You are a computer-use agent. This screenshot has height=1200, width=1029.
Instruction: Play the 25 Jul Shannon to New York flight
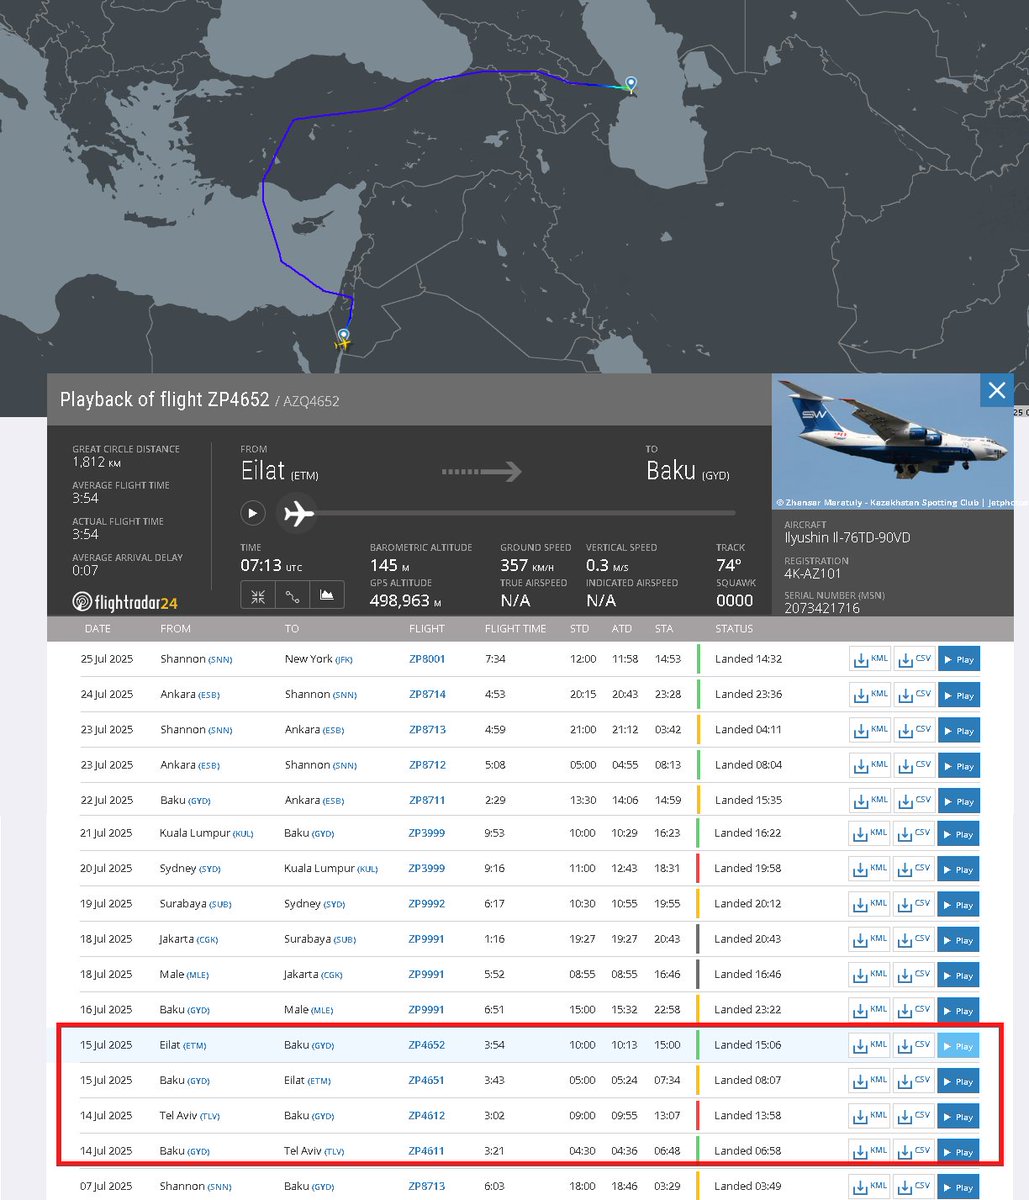pyautogui.click(x=958, y=660)
